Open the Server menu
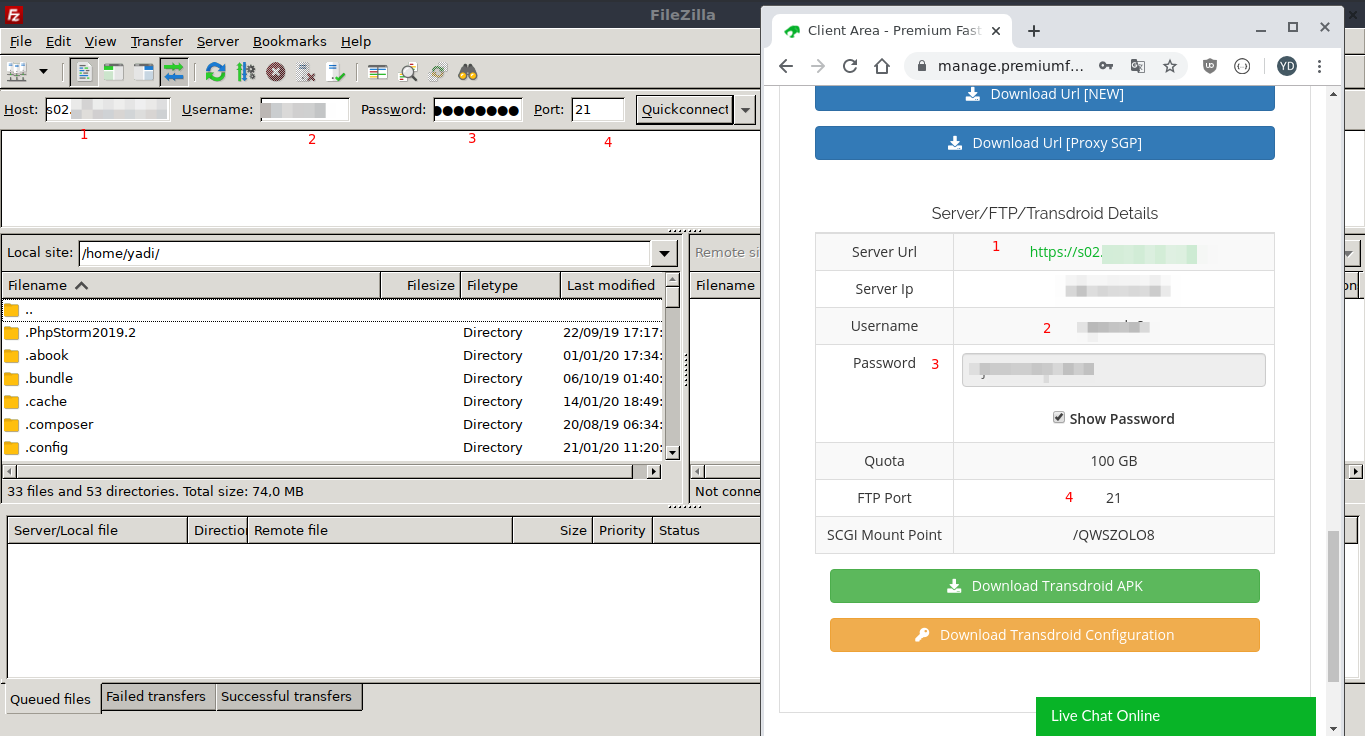This screenshot has width=1365, height=736. [218, 41]
